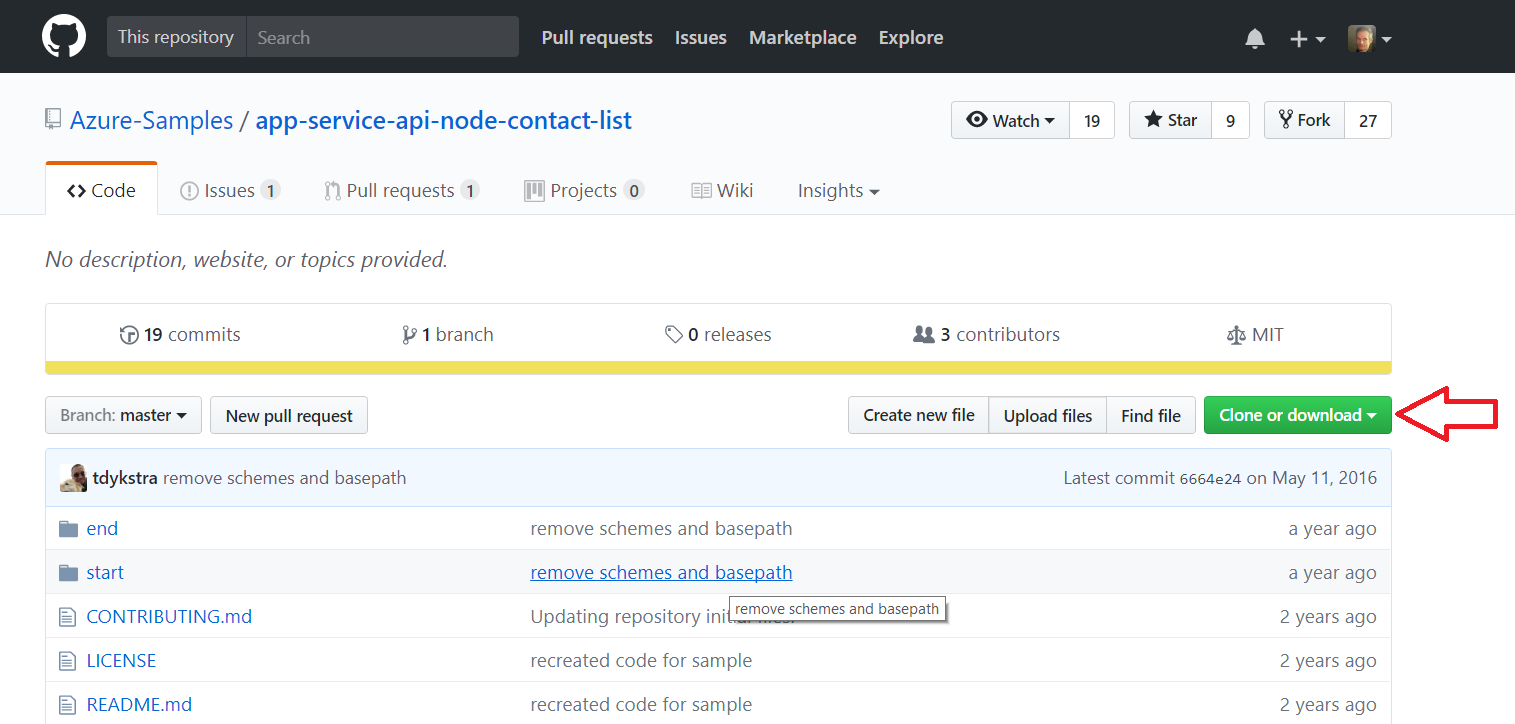
Task: Open app-service-api-node-contact-list repo link
Action: [x=443, y=121]
